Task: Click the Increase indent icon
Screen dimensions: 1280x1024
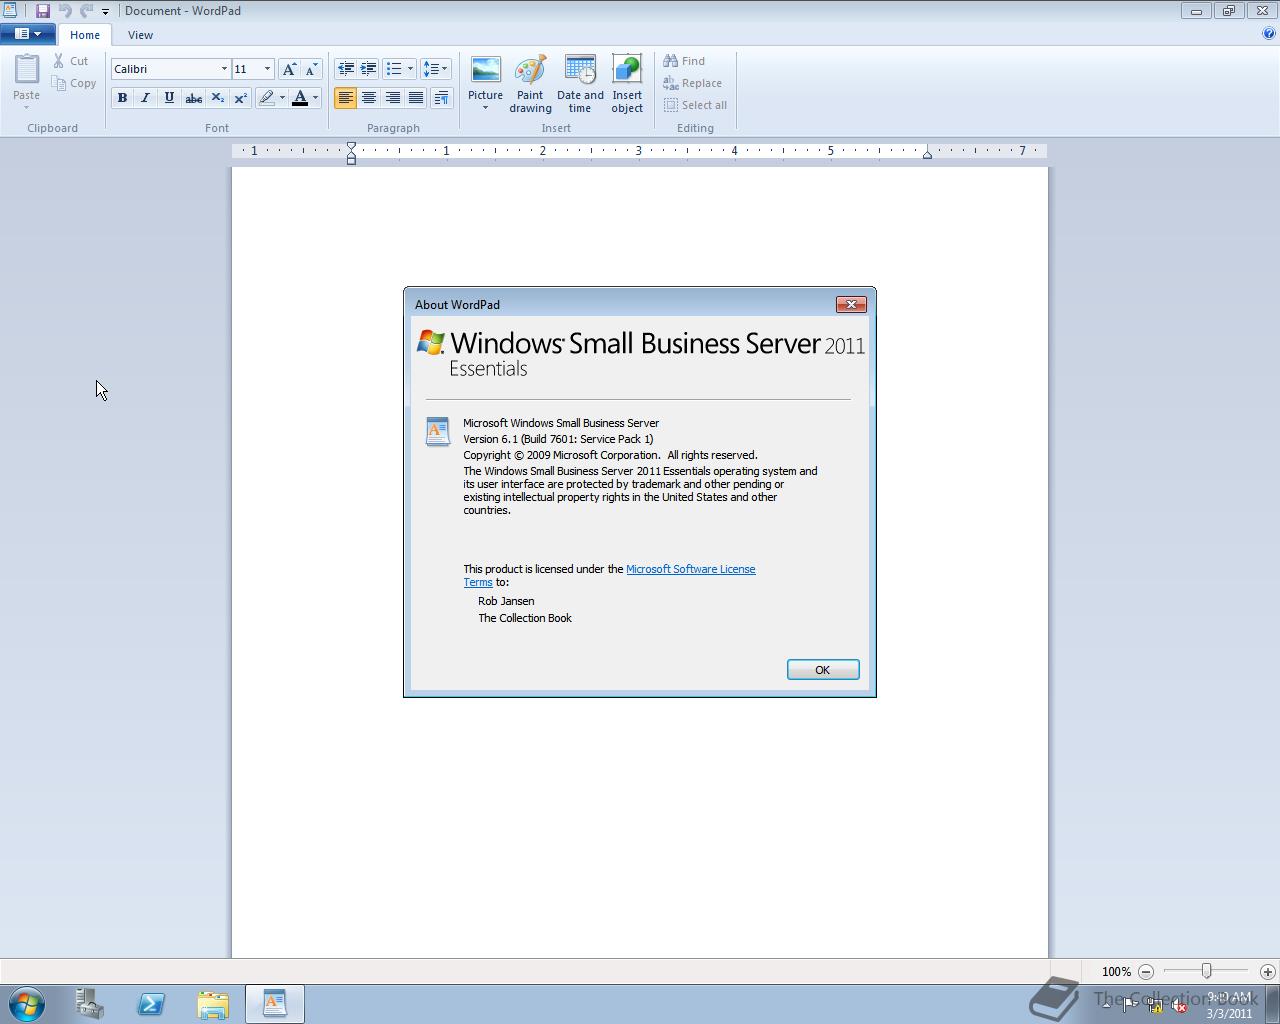Action: pos(368,69)
